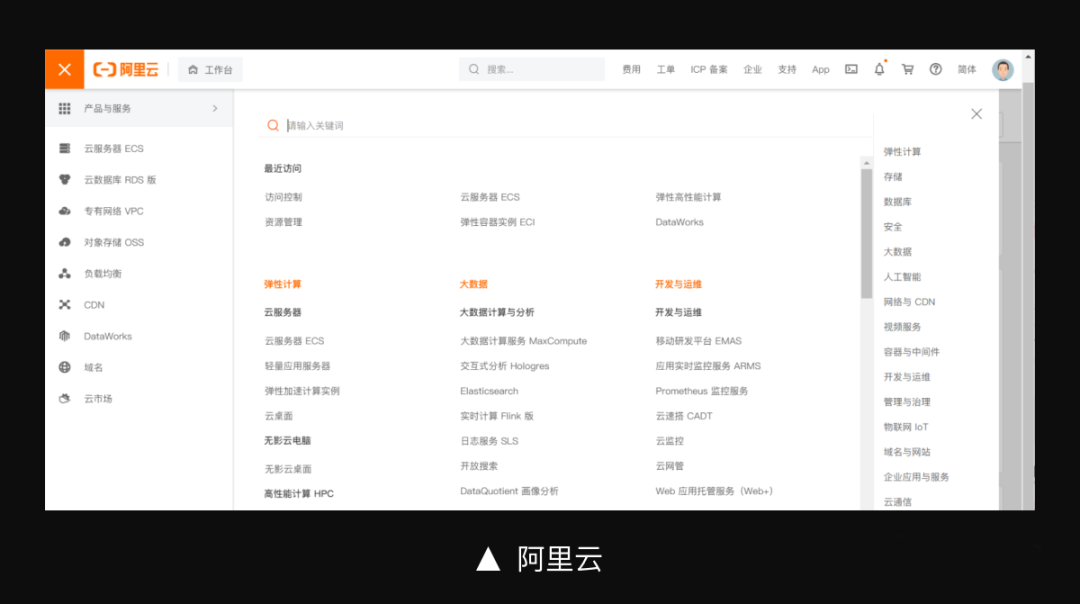Close the orange X menu button

[x=65, y=69]
